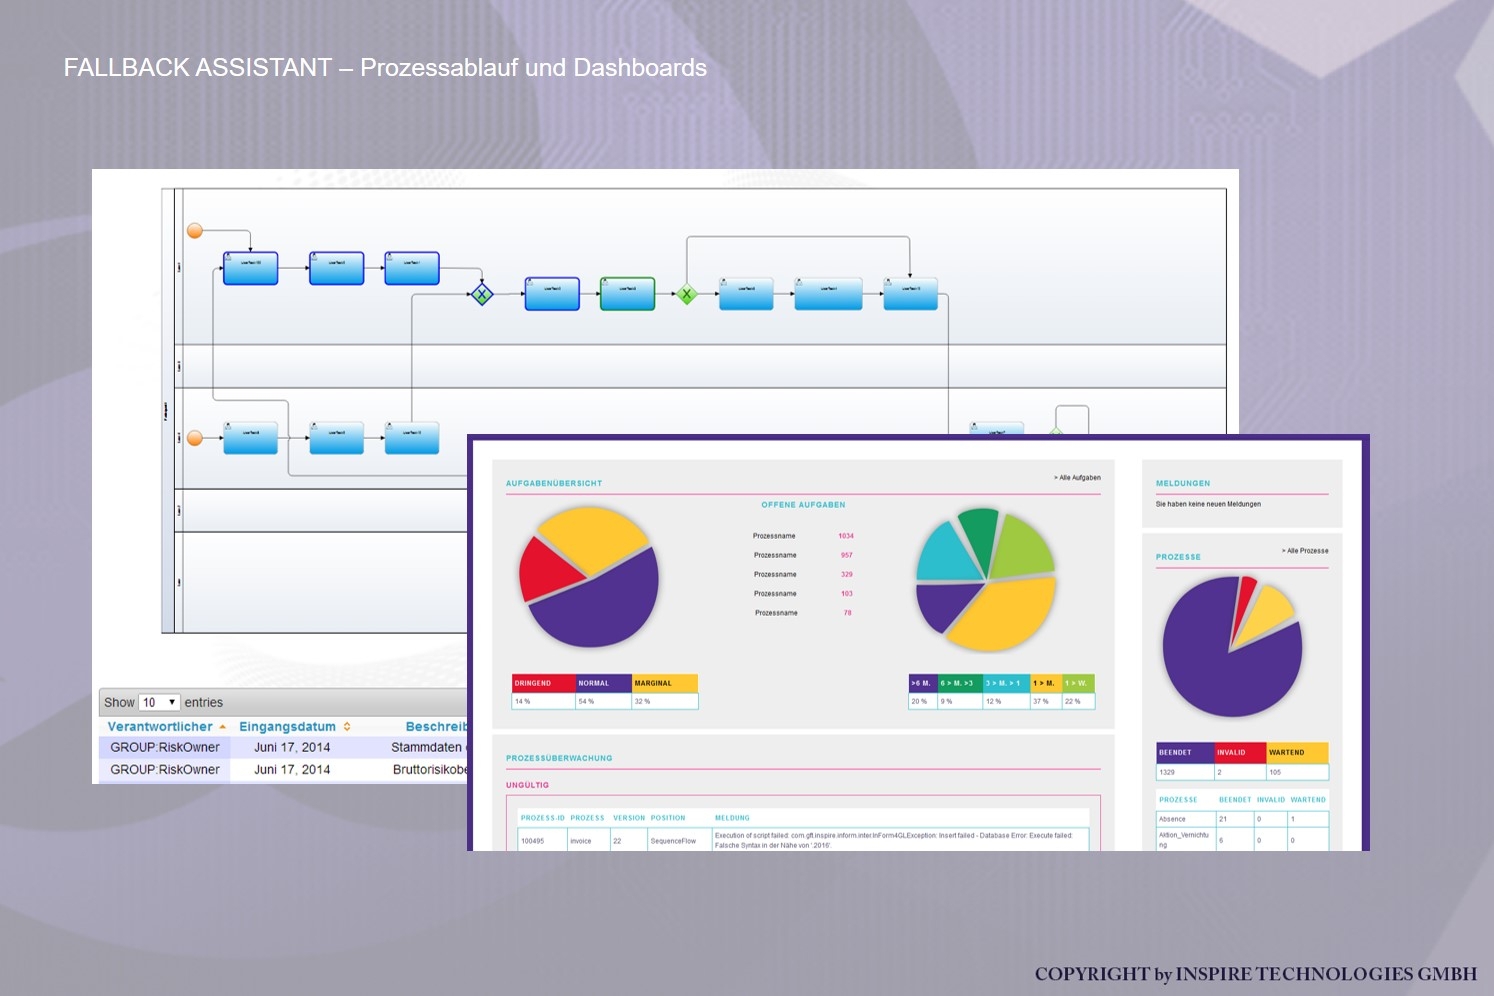Click the '6 > M. >3' legend label
Screen dimensions: 1494x996
[959, 683]
